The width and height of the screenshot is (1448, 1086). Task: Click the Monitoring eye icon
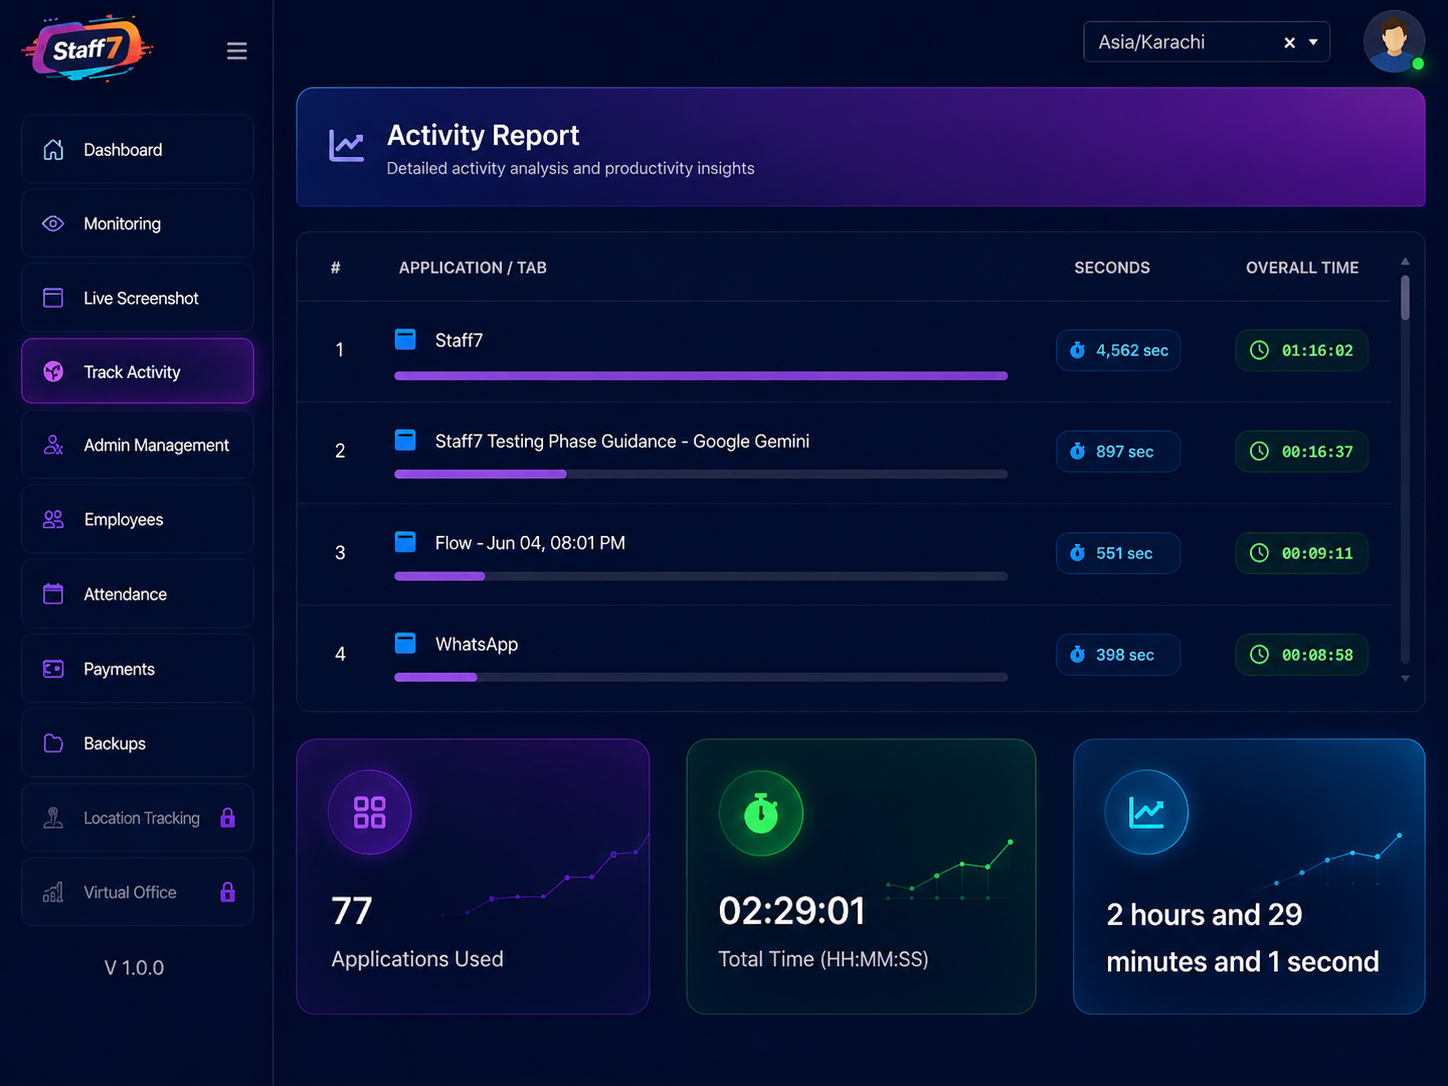[53, 224]
